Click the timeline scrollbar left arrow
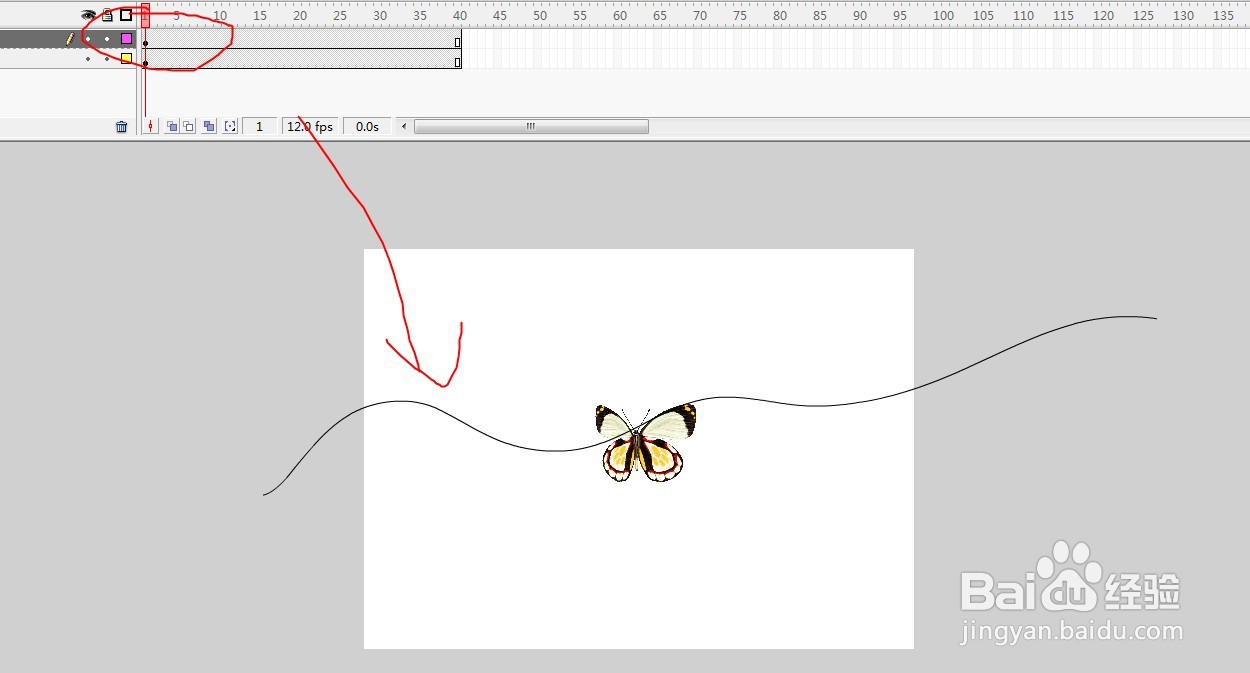 [404, 127]
